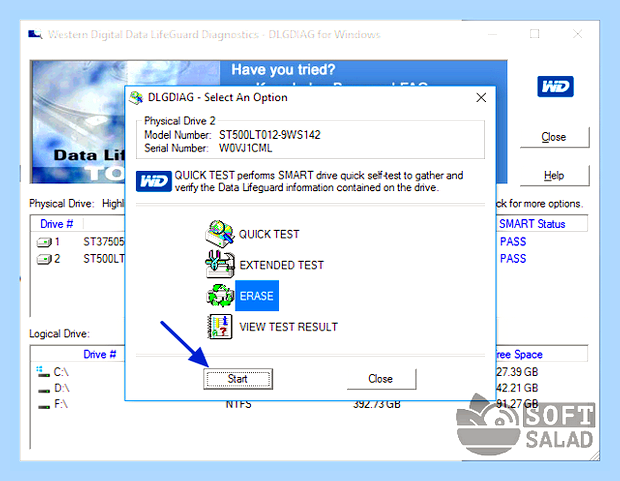The image size is (620, 481).
Task: Select the QUICK TEST magnifier icon
Action: (x=219, y=234)
